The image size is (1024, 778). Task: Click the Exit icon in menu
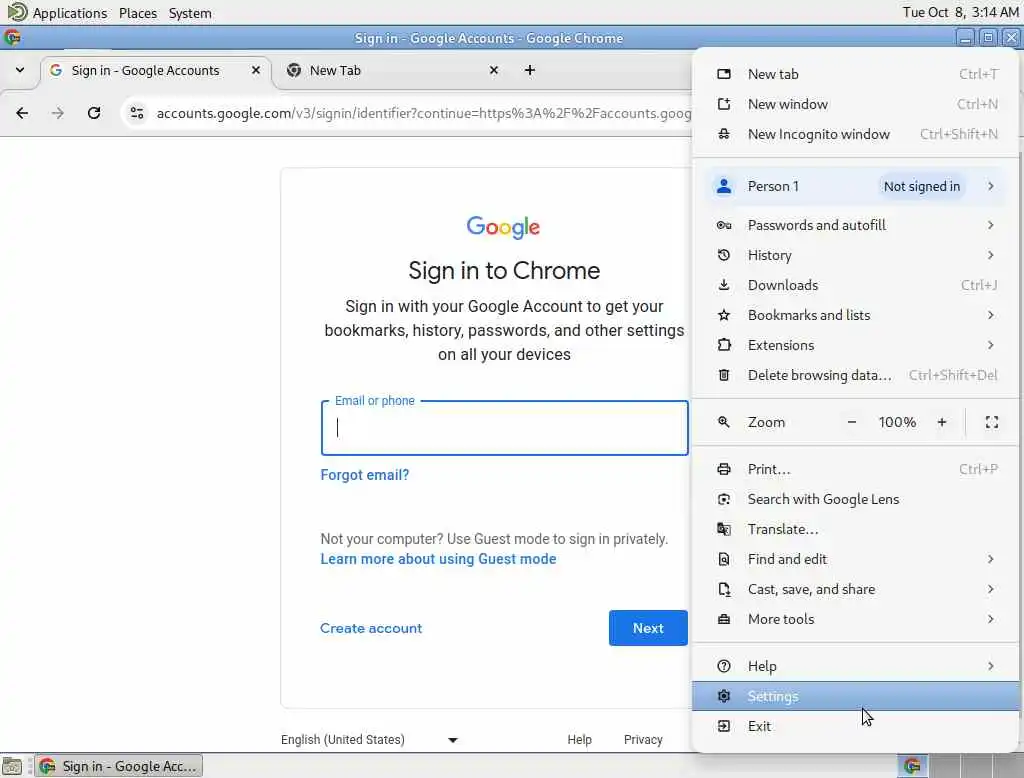pos(724,726)
